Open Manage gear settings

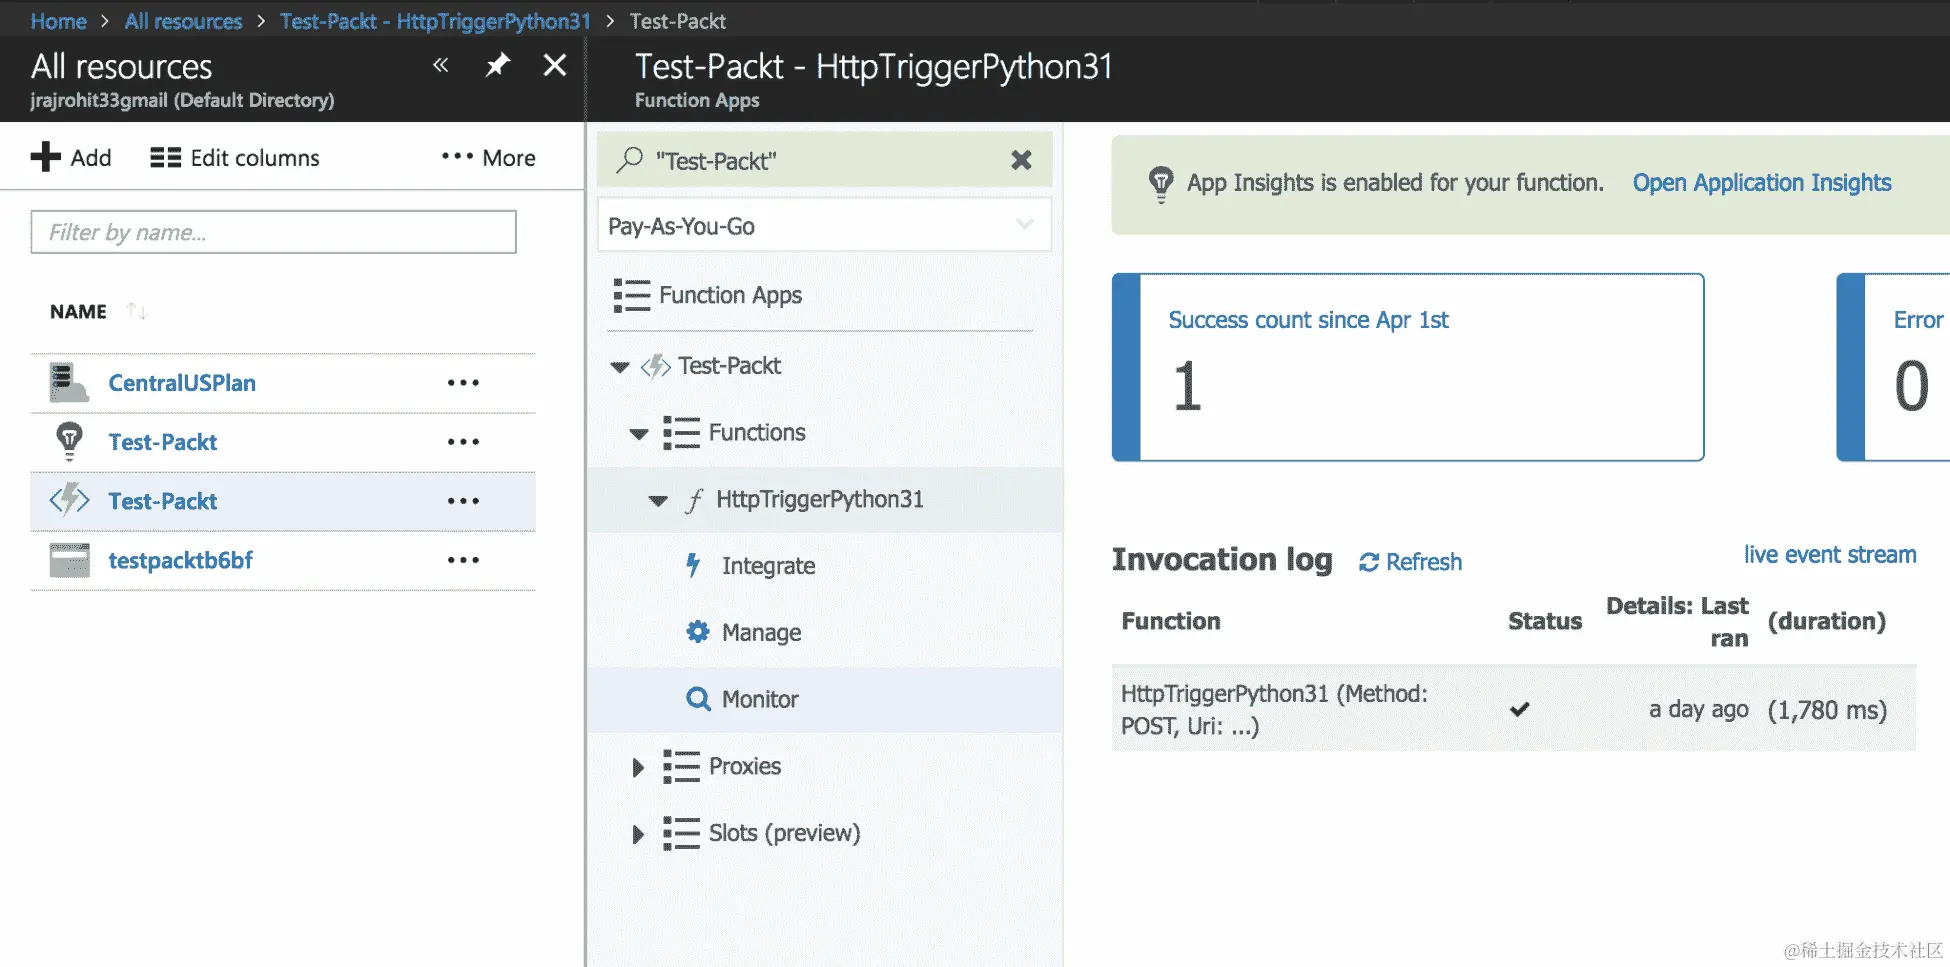point(698,632)
